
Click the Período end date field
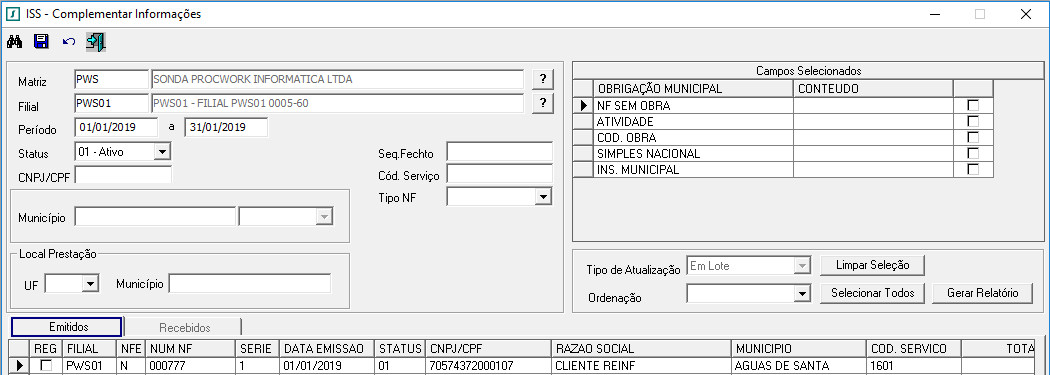[x=226, y=127]
